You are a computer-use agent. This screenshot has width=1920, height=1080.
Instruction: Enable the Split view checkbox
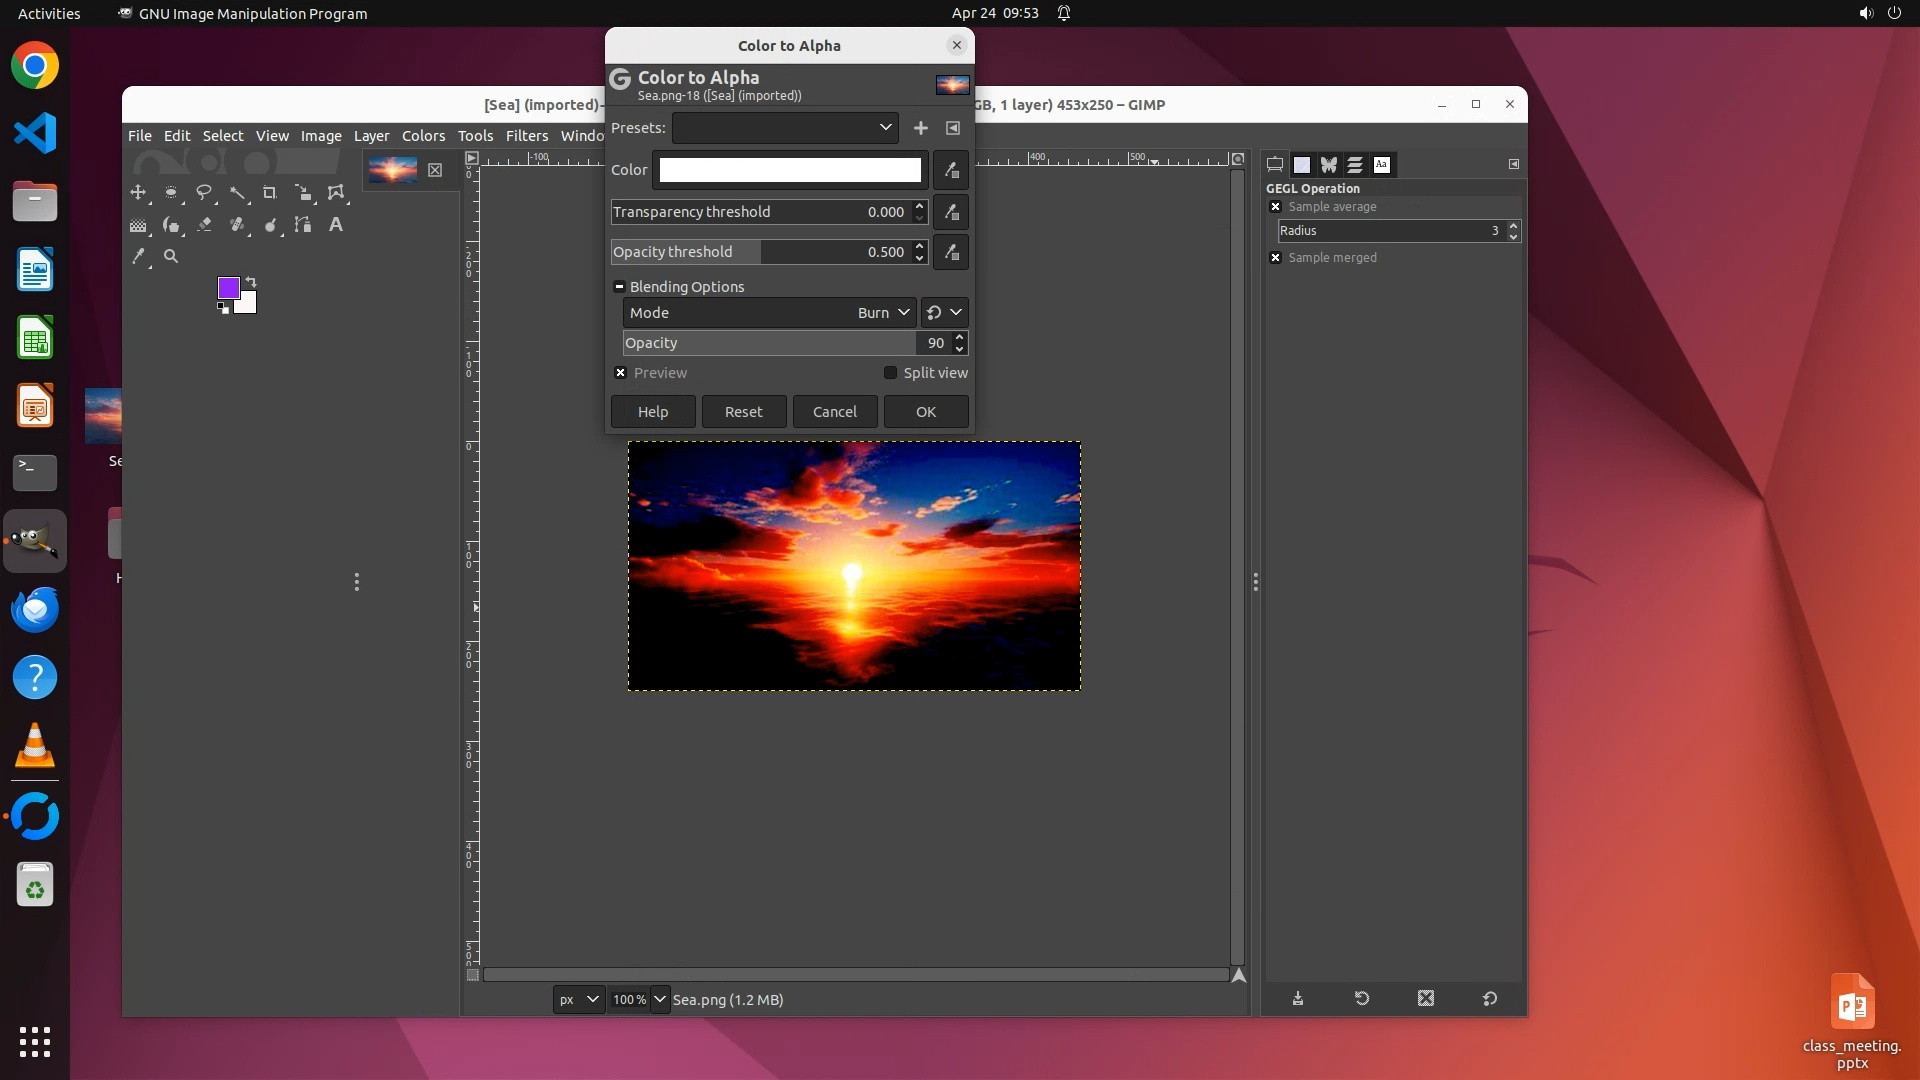click(x=890, y=373)
